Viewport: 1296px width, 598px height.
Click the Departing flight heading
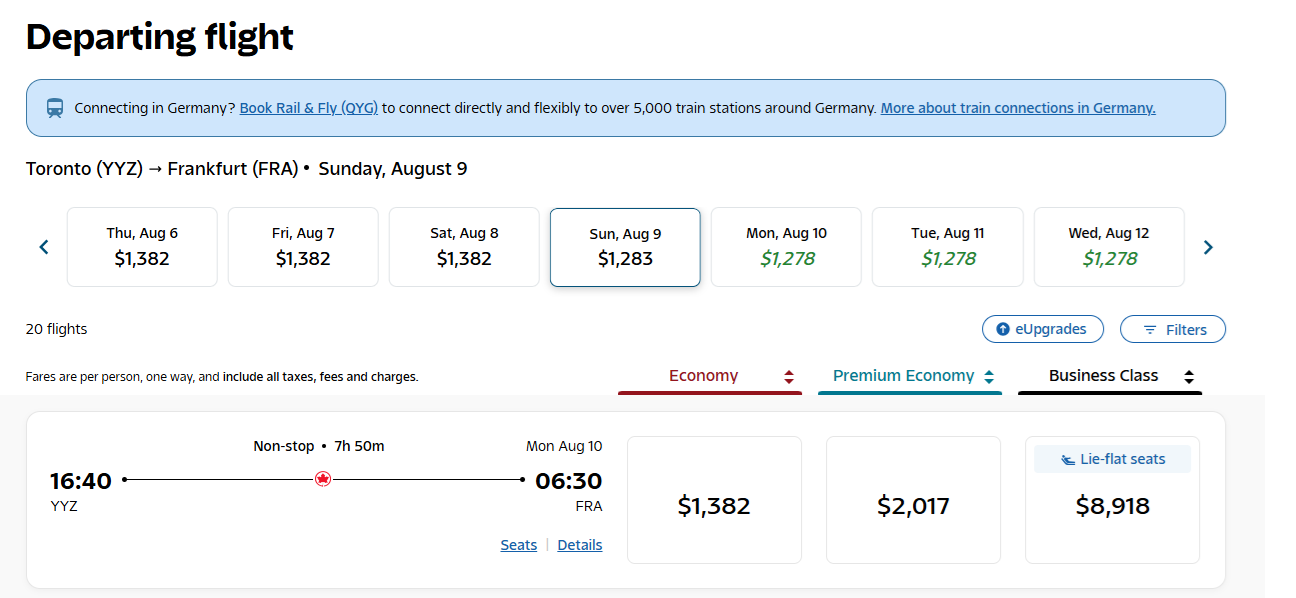coord(160,37)
